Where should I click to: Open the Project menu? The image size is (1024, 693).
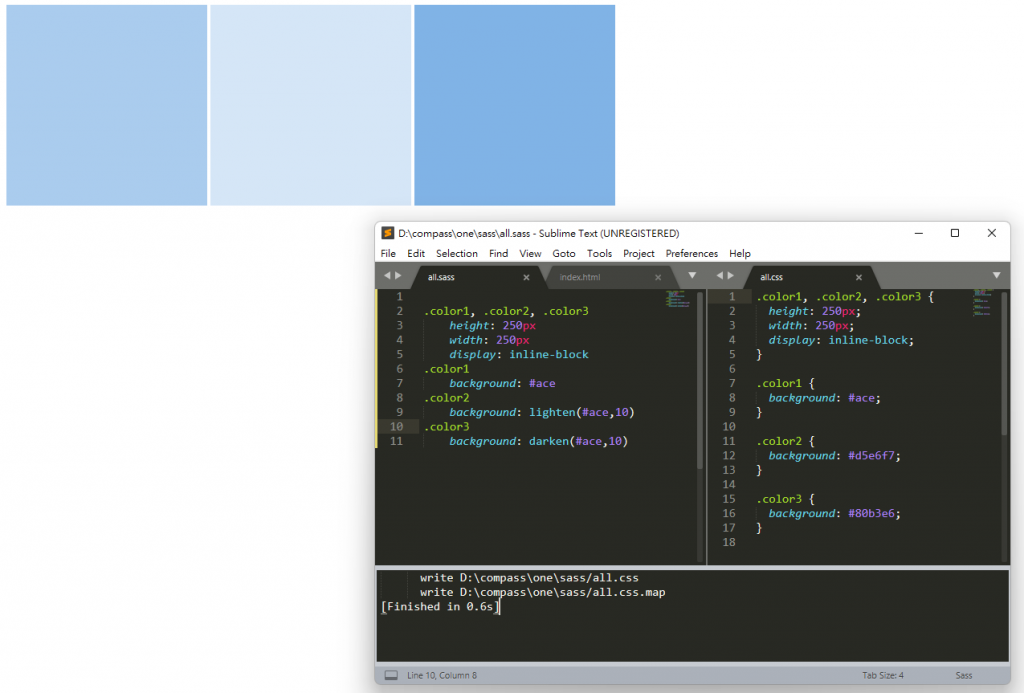(x=639, y=253)
